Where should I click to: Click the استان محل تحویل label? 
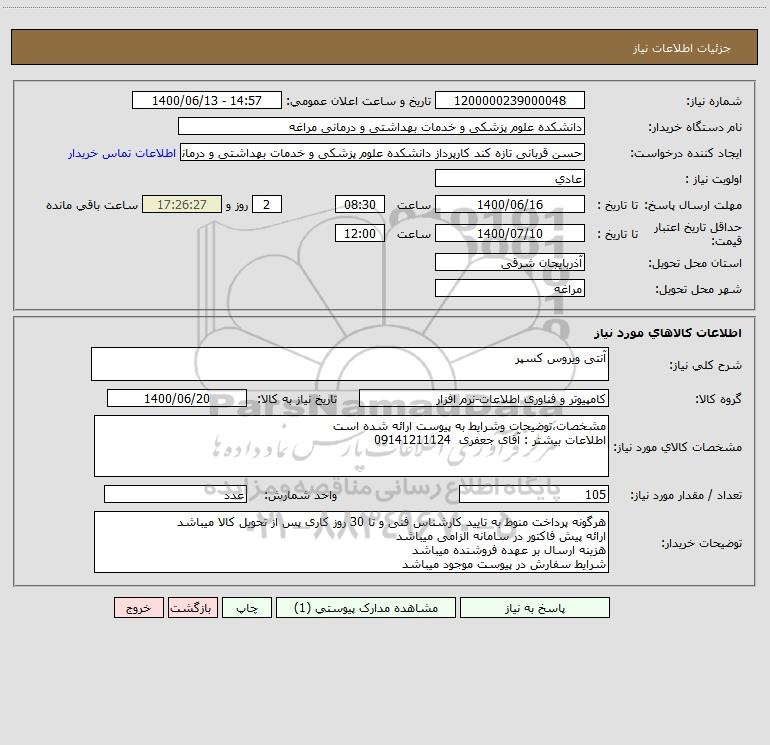(x=695, y=264)
